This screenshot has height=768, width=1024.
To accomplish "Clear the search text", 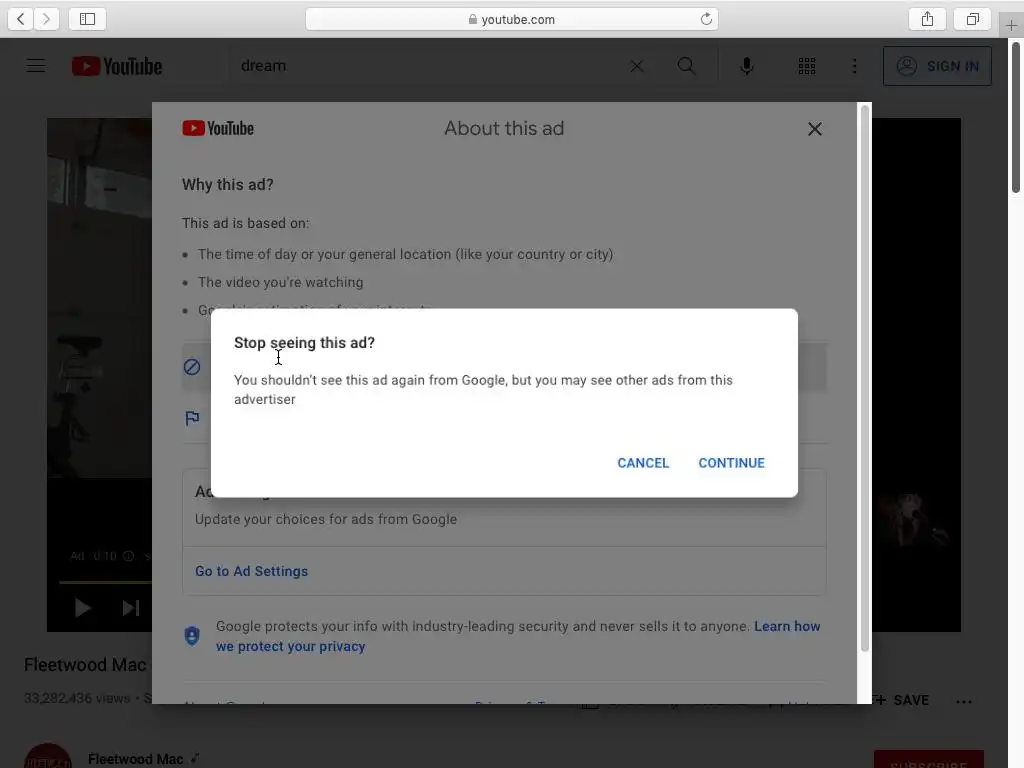I will coord(637,66).
